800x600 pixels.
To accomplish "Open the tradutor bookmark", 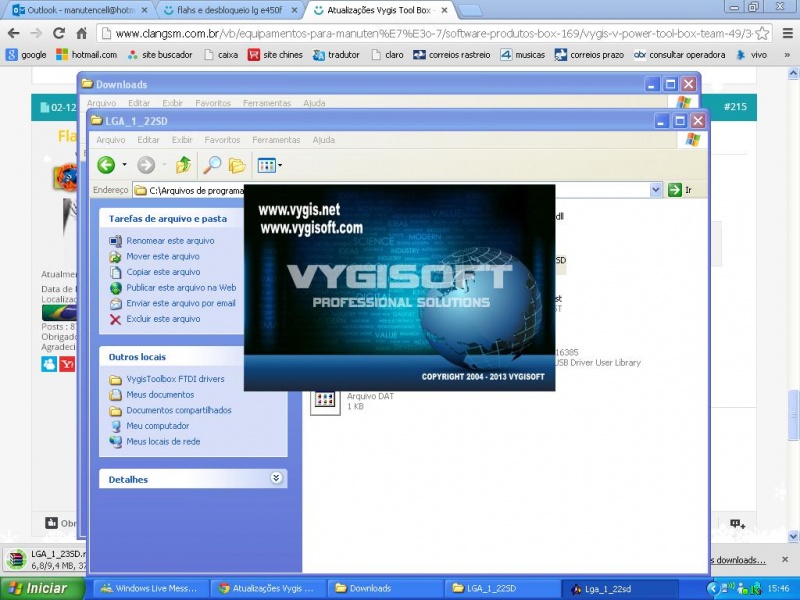I will click(x=336, y=55).
